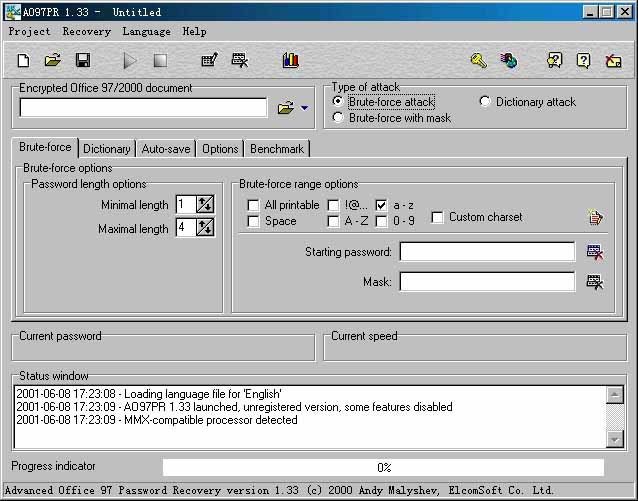Click the Help question mark toolbar icon
Viewport: 638px width, 501px height.
(584, 61)
